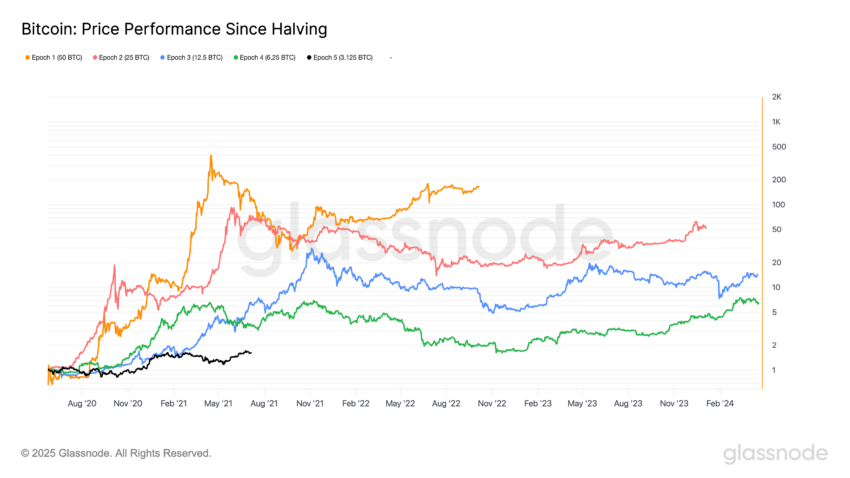
Task: Toggle the Epoch 3 (12.5 BTC) series label
Action: (x=194, y=58)
